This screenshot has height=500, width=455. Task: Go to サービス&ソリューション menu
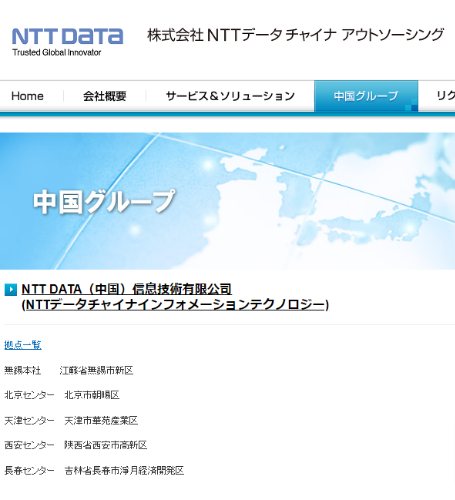pyautogui.click(x=230, y=96)
